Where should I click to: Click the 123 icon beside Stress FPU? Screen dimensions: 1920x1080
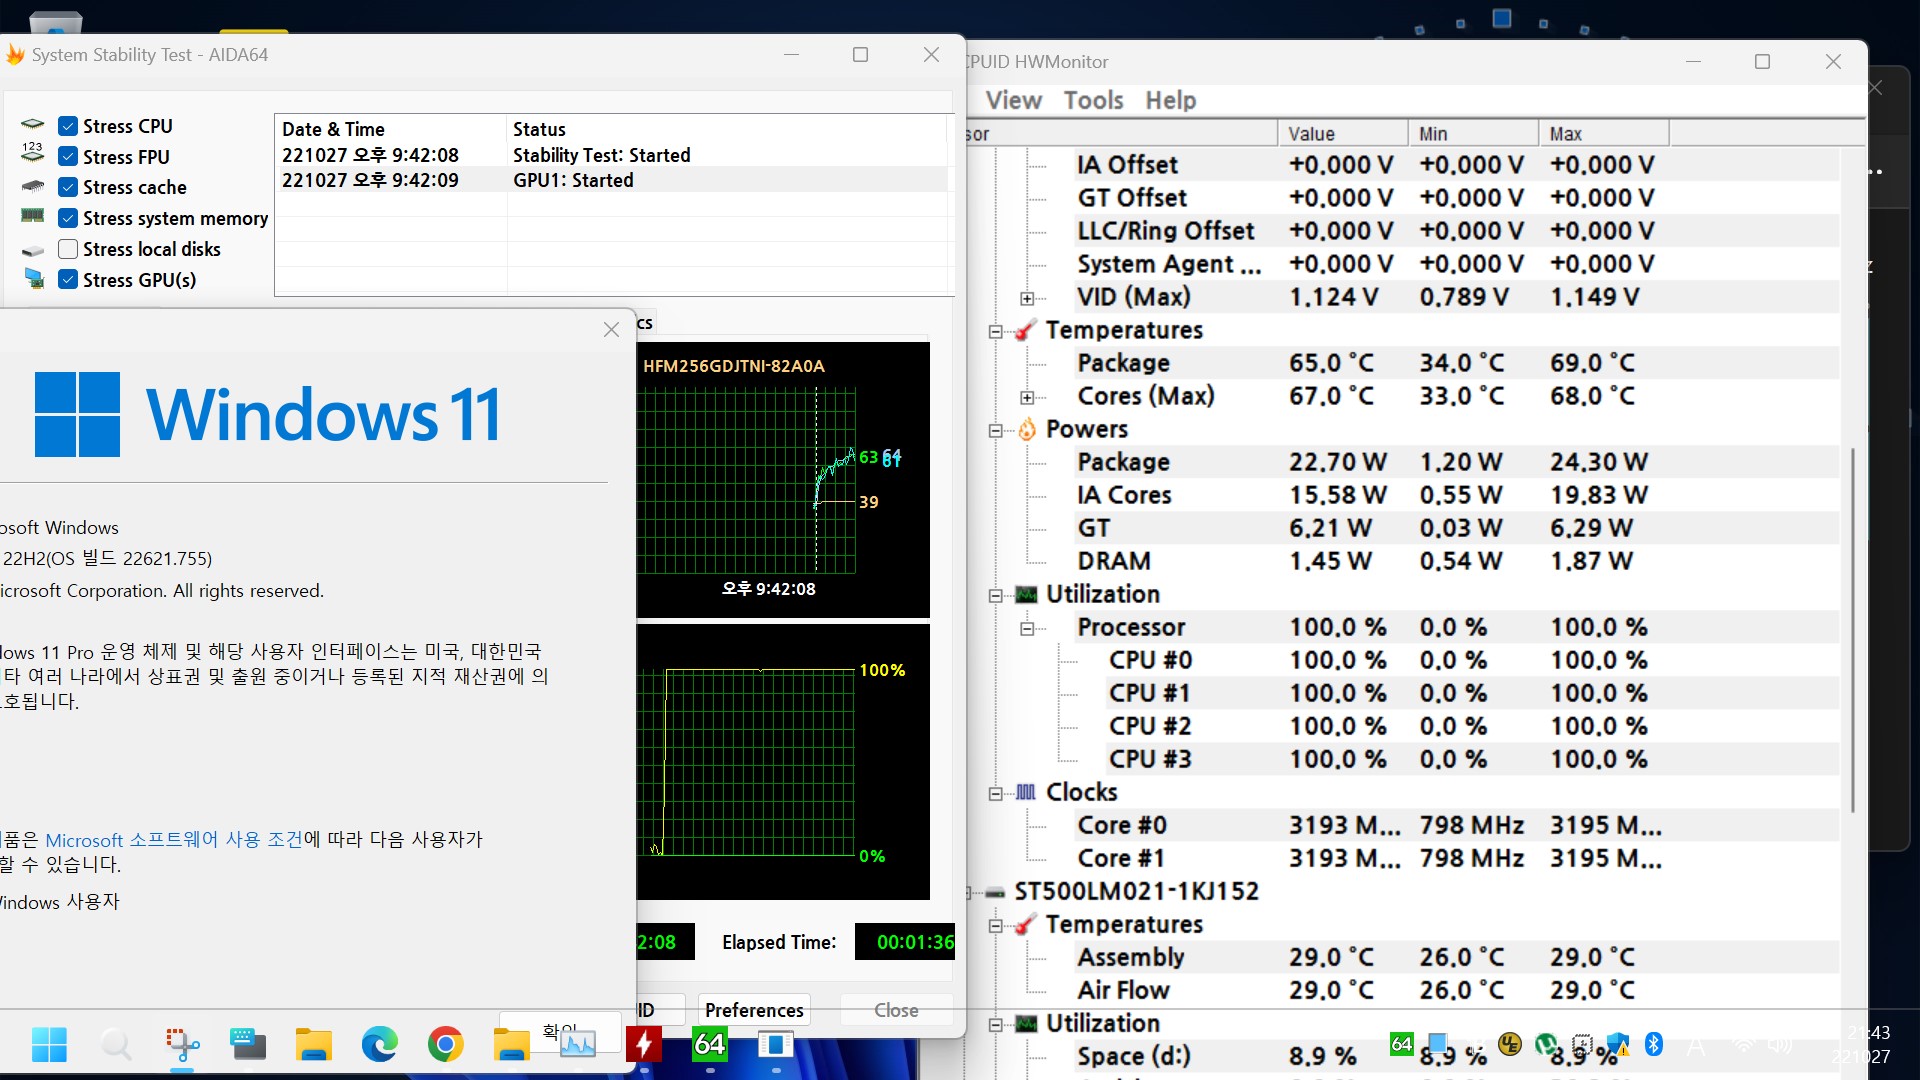point(32,152)
